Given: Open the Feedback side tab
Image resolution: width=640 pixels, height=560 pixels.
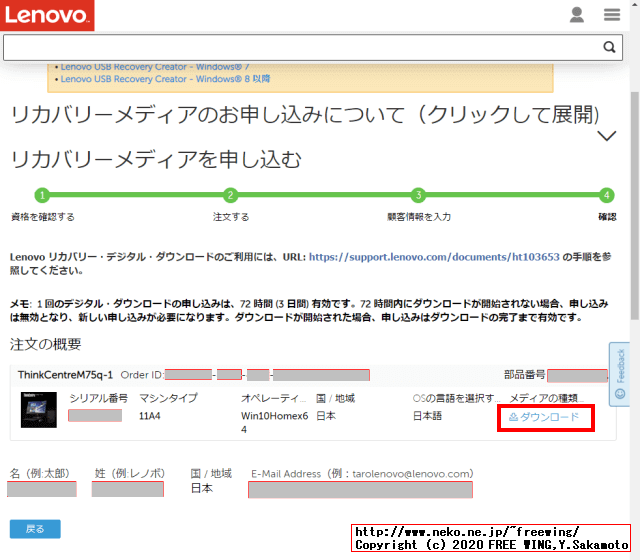Looking at the screenshot, I should 620,374.
